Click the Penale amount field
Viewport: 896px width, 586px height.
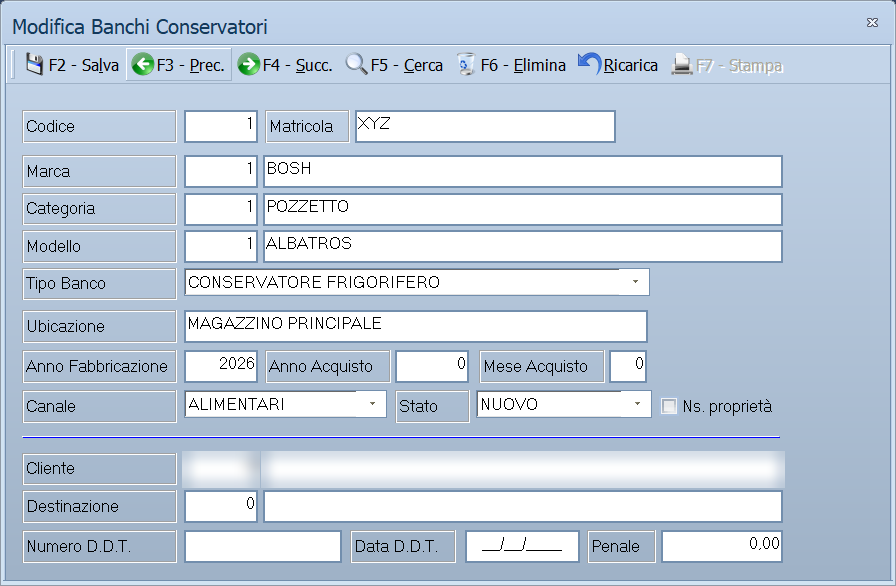pyautogui.click(x=722, y=547)
